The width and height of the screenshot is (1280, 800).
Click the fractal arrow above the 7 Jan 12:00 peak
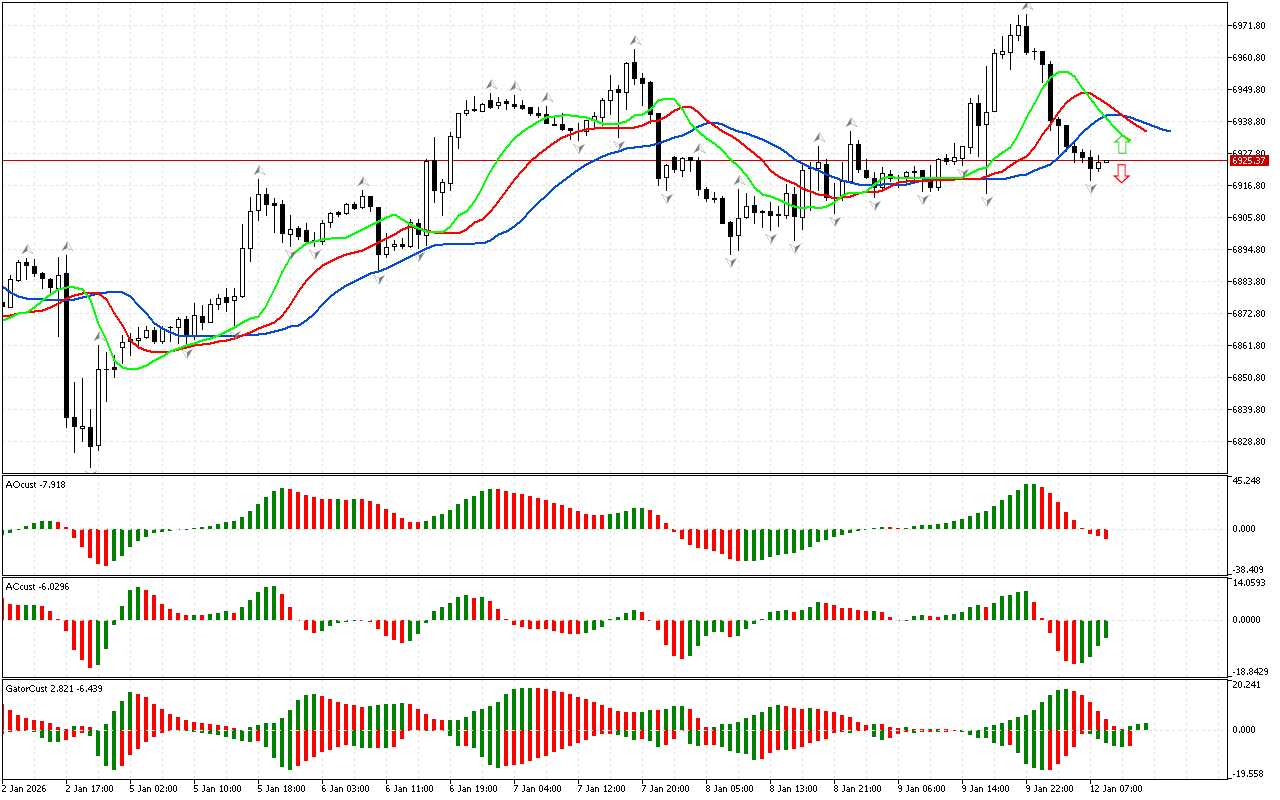tap(634, 40)
